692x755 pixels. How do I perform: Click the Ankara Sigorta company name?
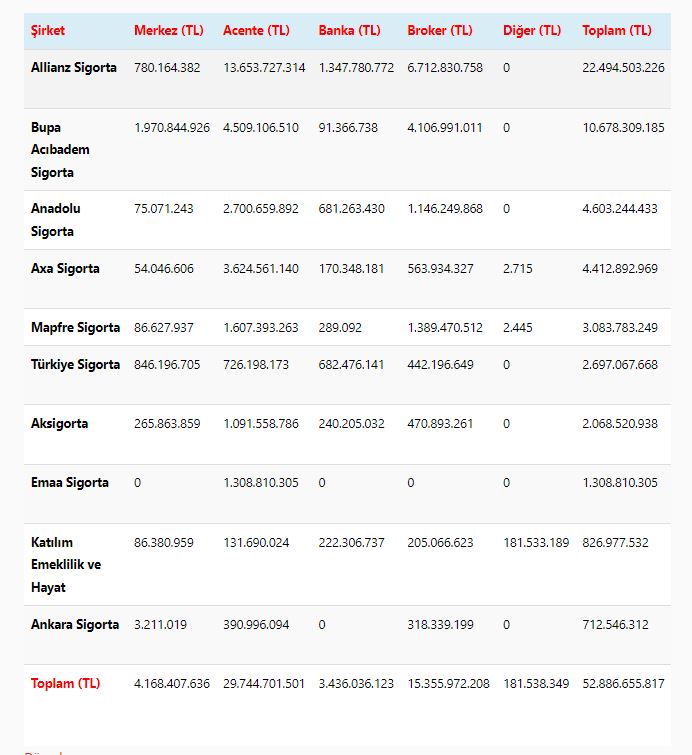click(75, 625)
